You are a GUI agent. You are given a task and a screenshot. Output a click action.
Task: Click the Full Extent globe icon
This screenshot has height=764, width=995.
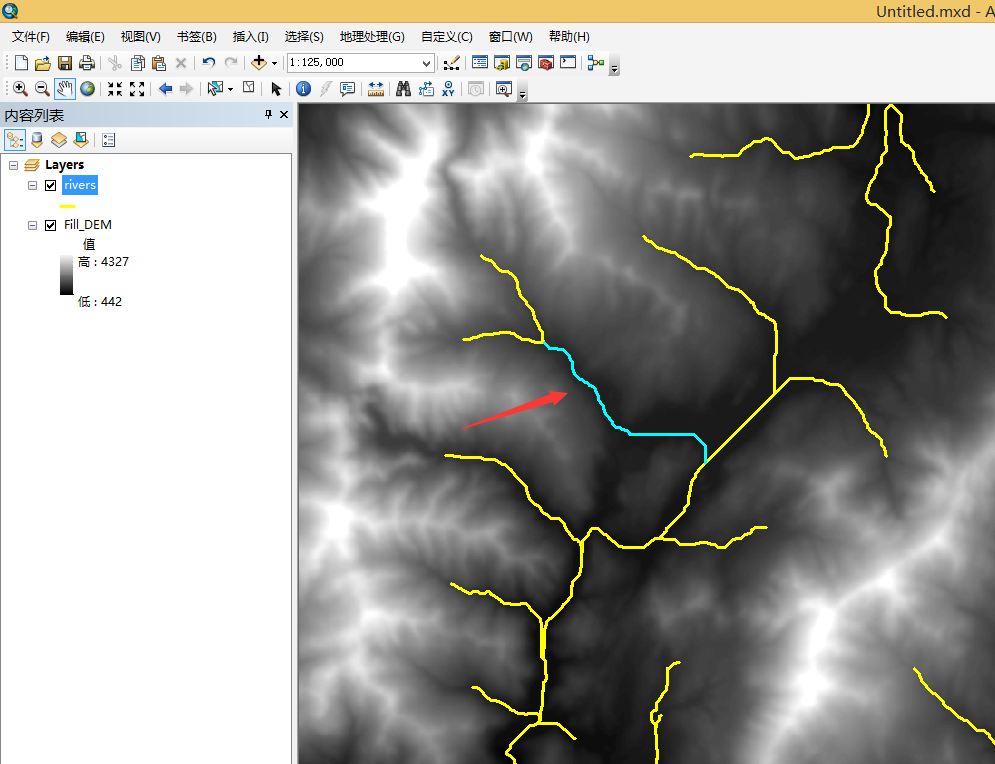pyautogui.click(x=88, y=89)
